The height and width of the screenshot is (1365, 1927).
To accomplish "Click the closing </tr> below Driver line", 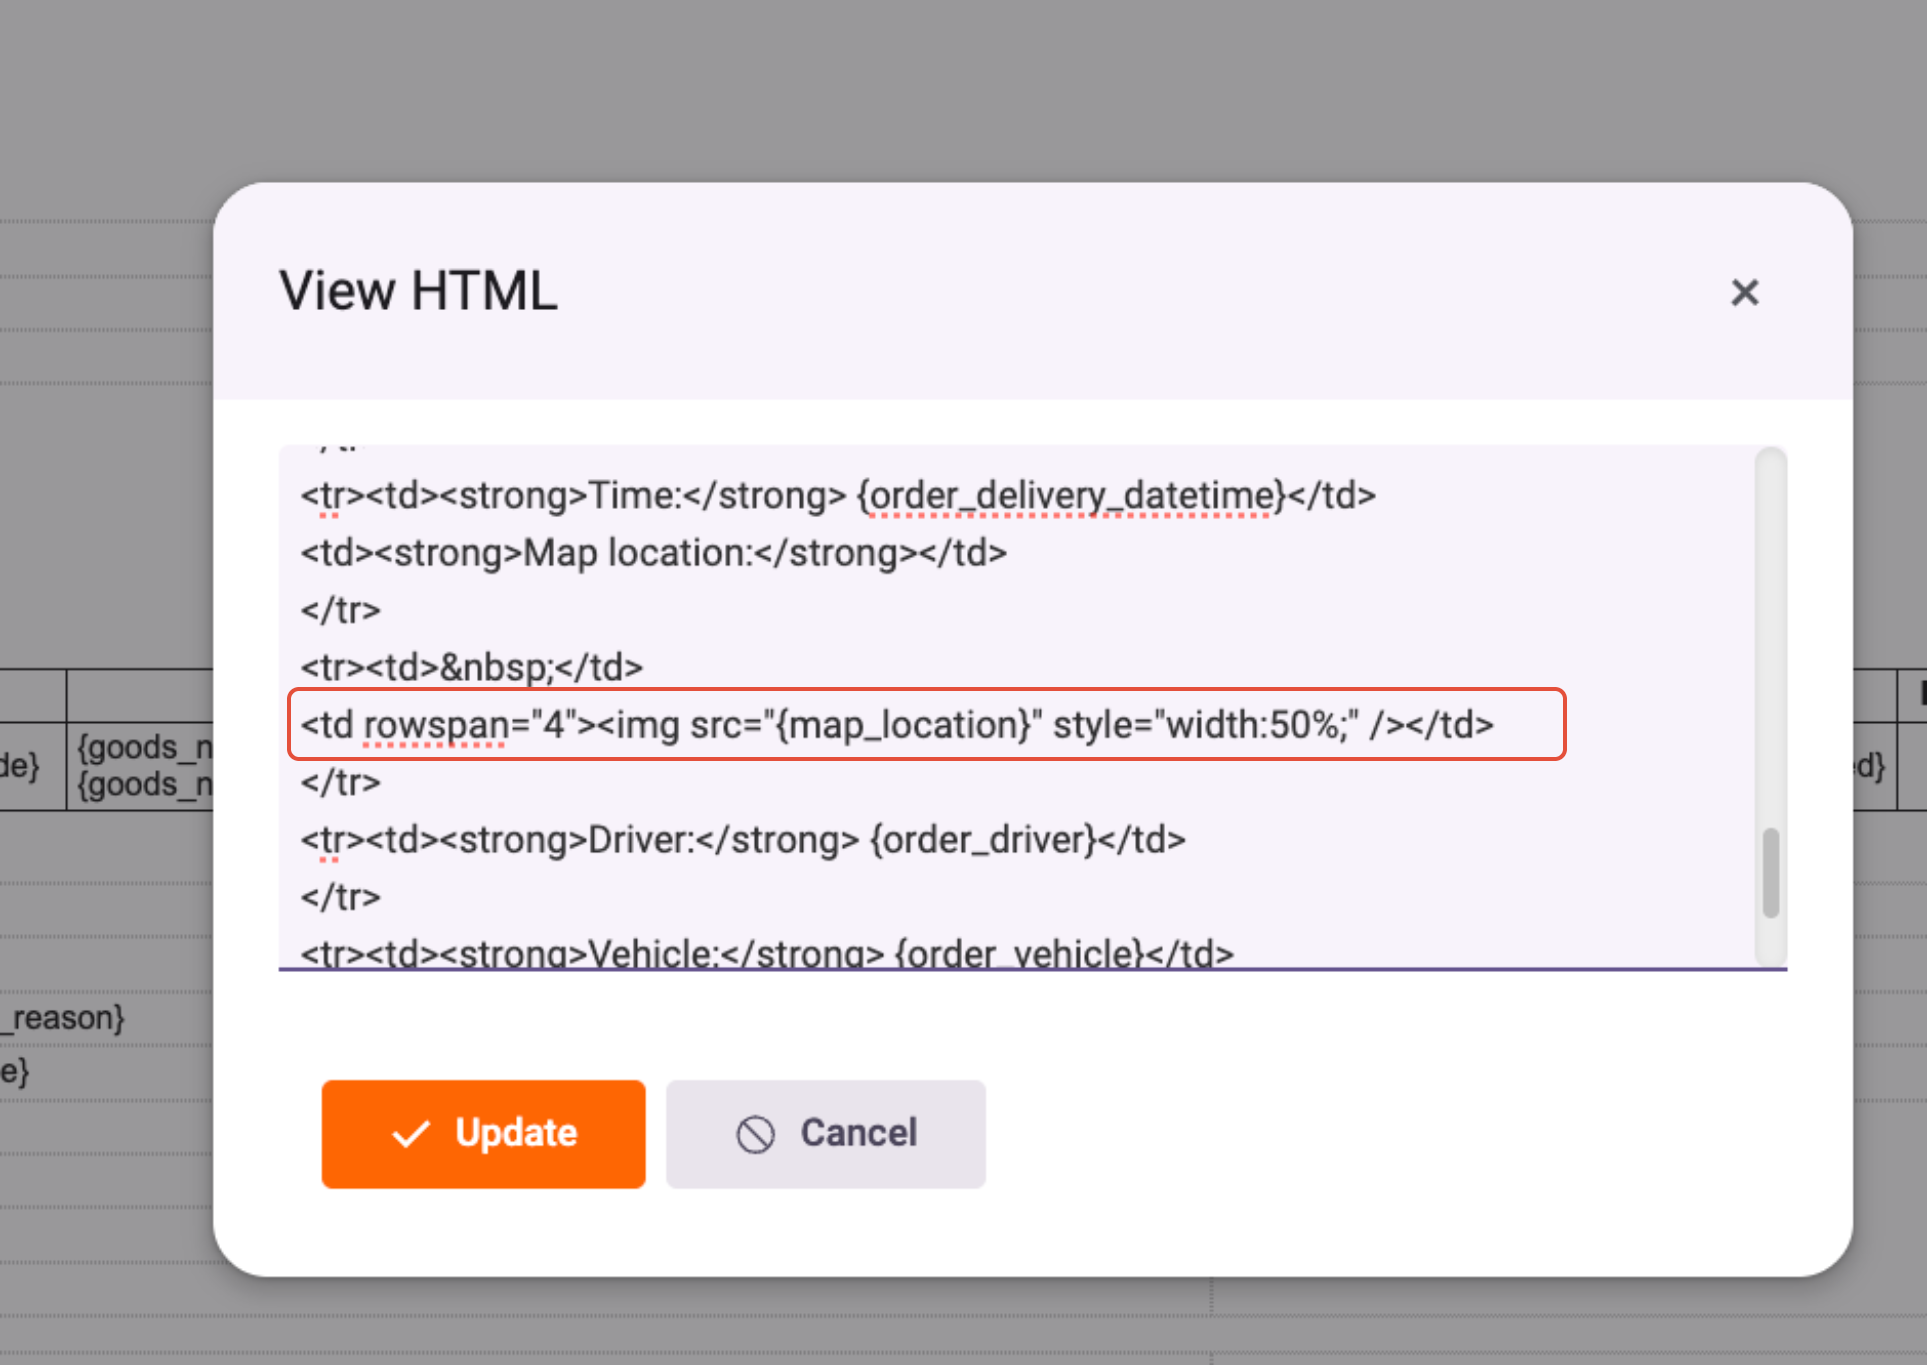I will click(341, 897).
